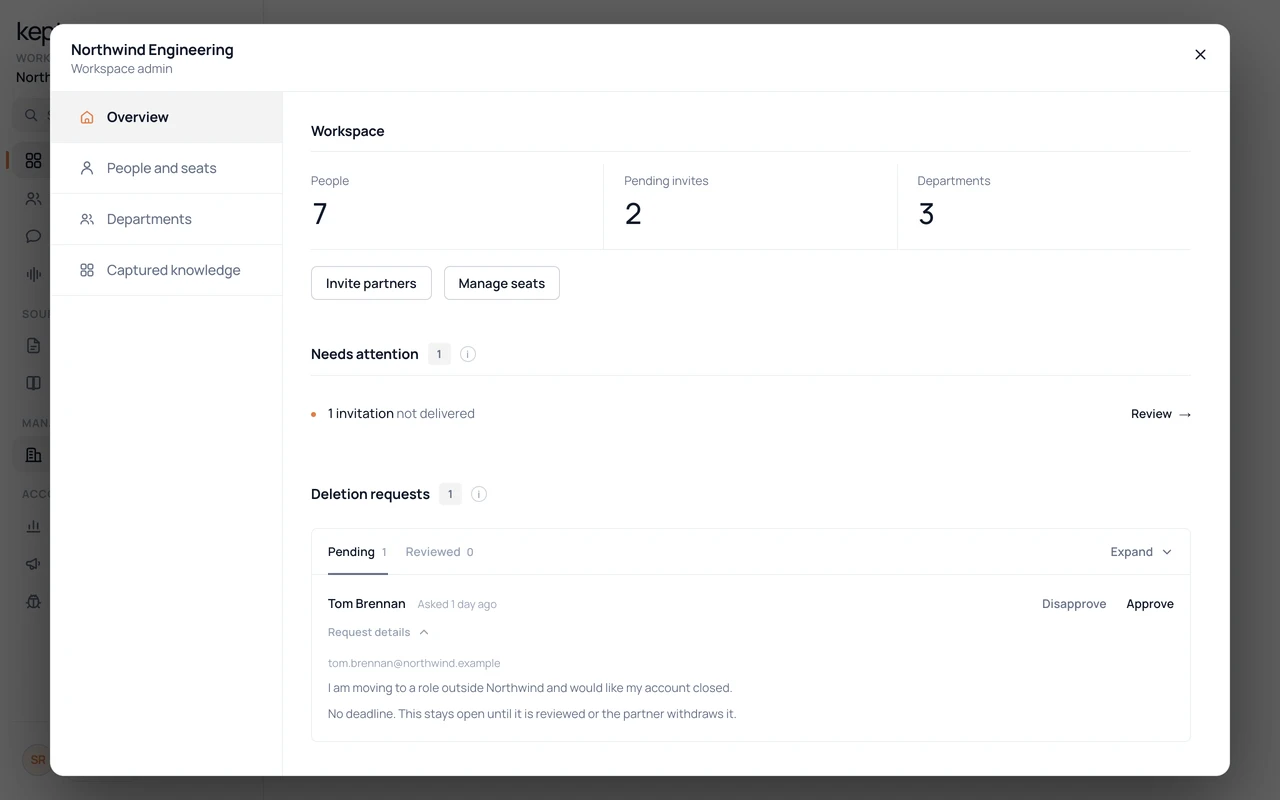This screenshot has width=1280, height=800.
Task: Click the grid icon in background sidebar
Action: (33, 160)
